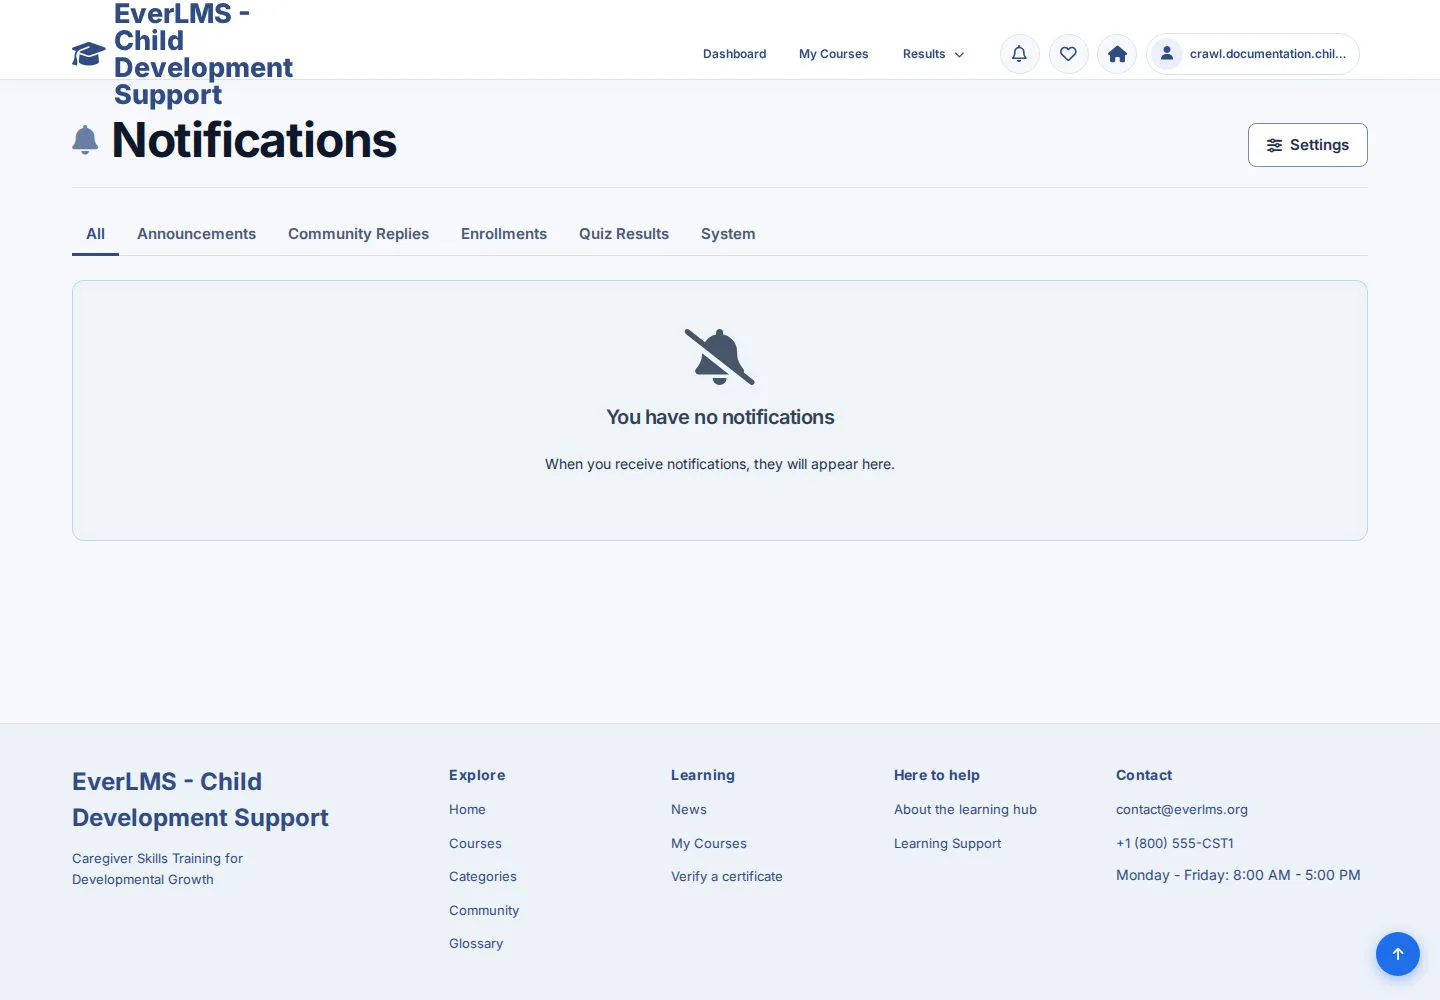The image size is (1440, 1000).
Task: Expand the Results dropdown menu
Action: pos(933,54)
